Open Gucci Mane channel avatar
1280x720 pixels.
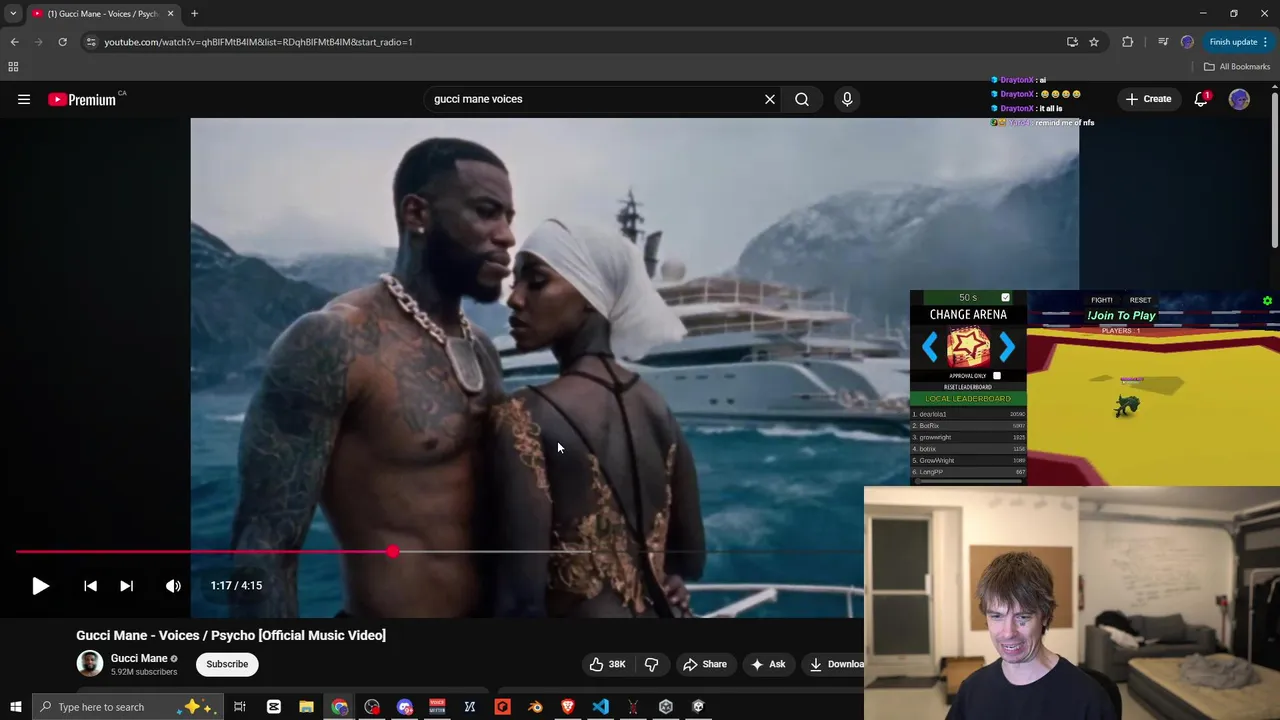pos(90,664)
